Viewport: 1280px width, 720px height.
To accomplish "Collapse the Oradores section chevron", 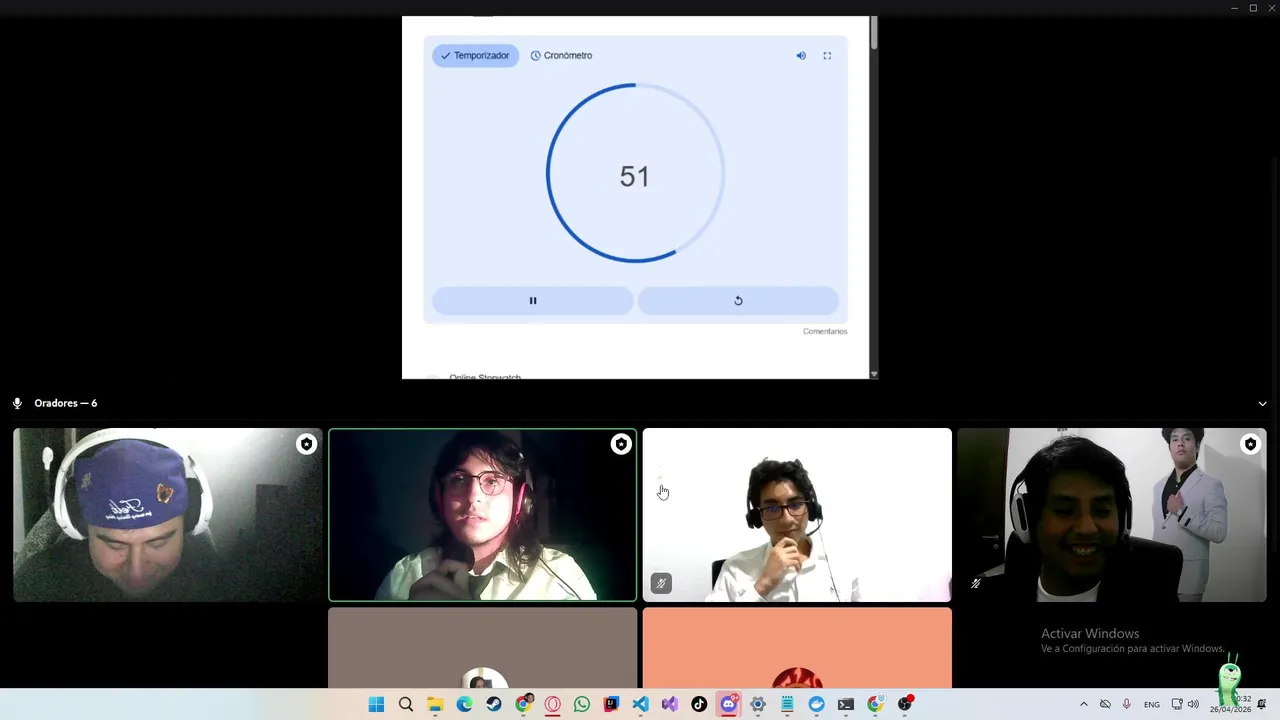I will pyautogui.click(x=1262, y=404).
